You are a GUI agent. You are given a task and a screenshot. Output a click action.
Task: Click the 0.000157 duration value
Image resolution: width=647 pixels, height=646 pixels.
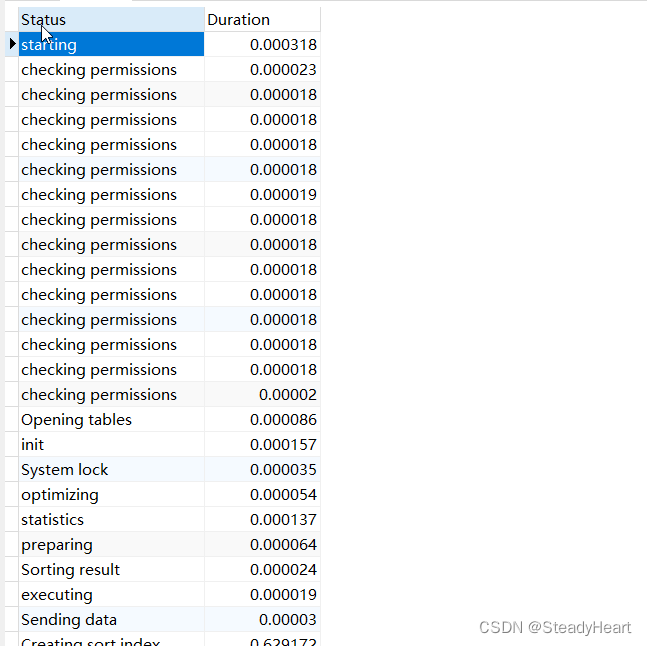[x=283, y=444]
